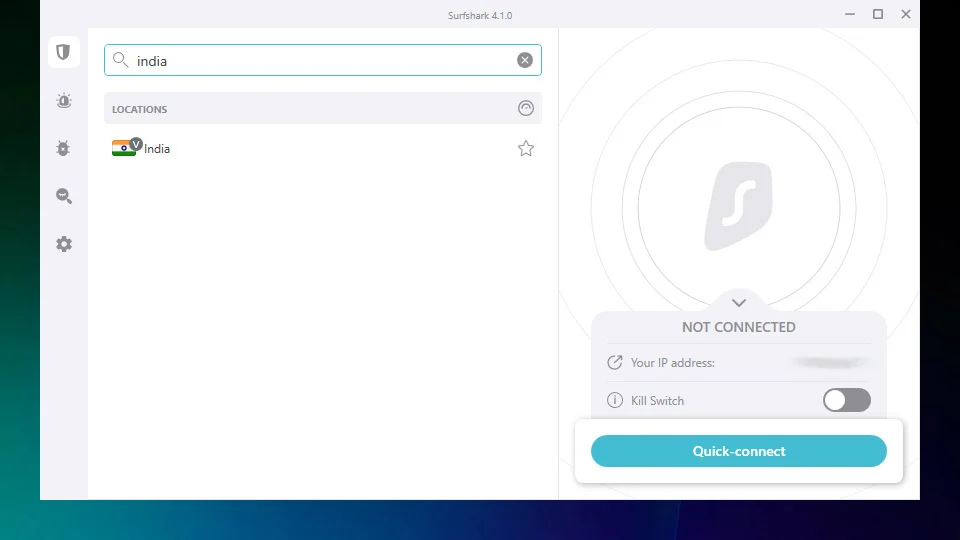Clear the search field with the X icon
This screenshot has width=960, height=540.
pyautogui.click(x=525, y=60)
